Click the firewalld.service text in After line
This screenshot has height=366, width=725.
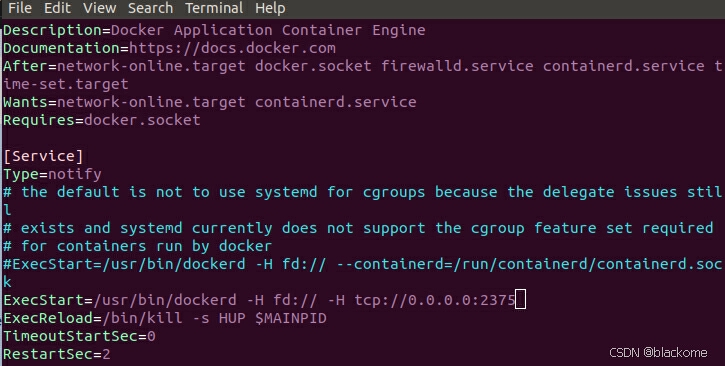[457, 66]
